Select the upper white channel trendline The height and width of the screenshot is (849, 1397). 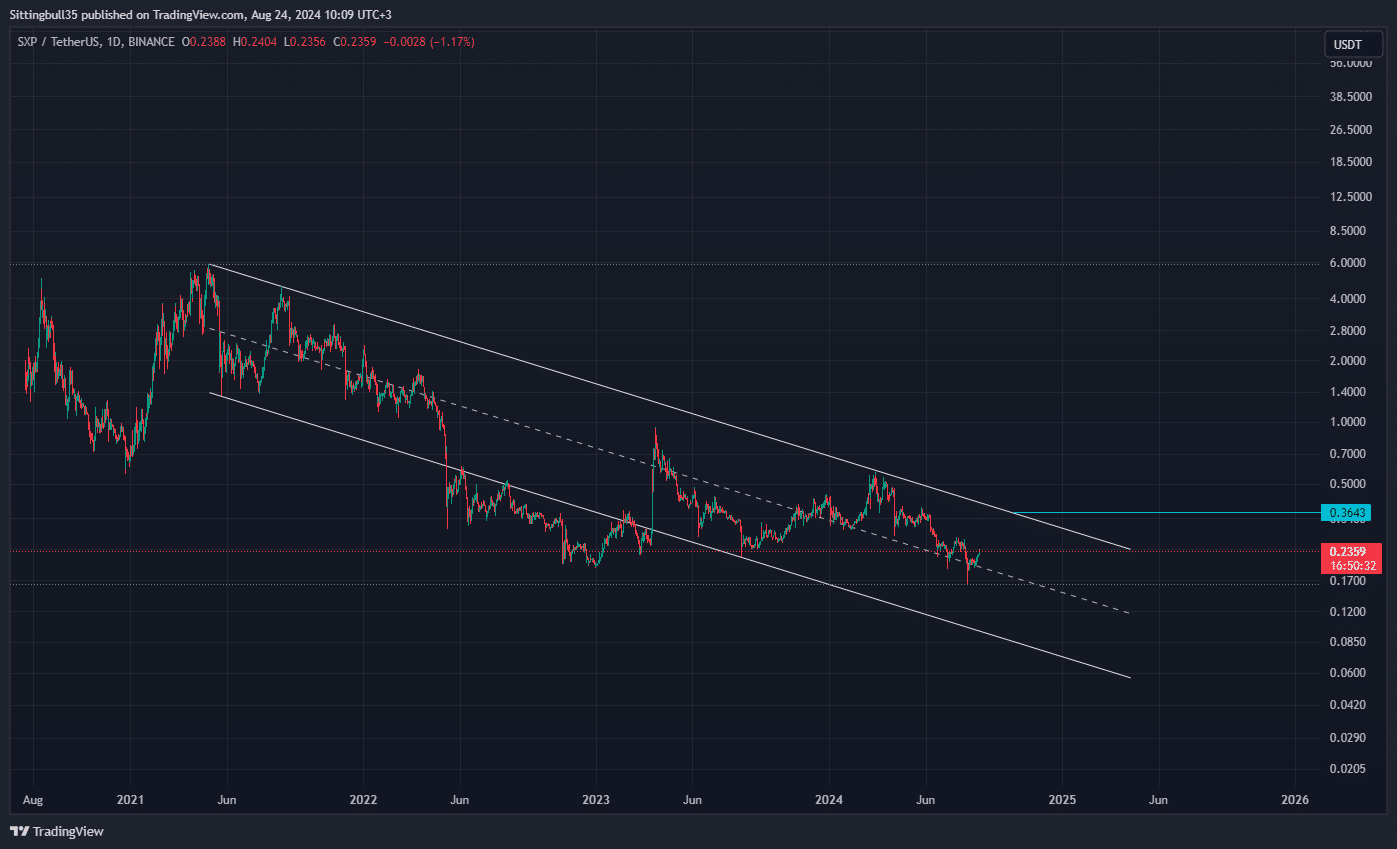click(670, 407)
